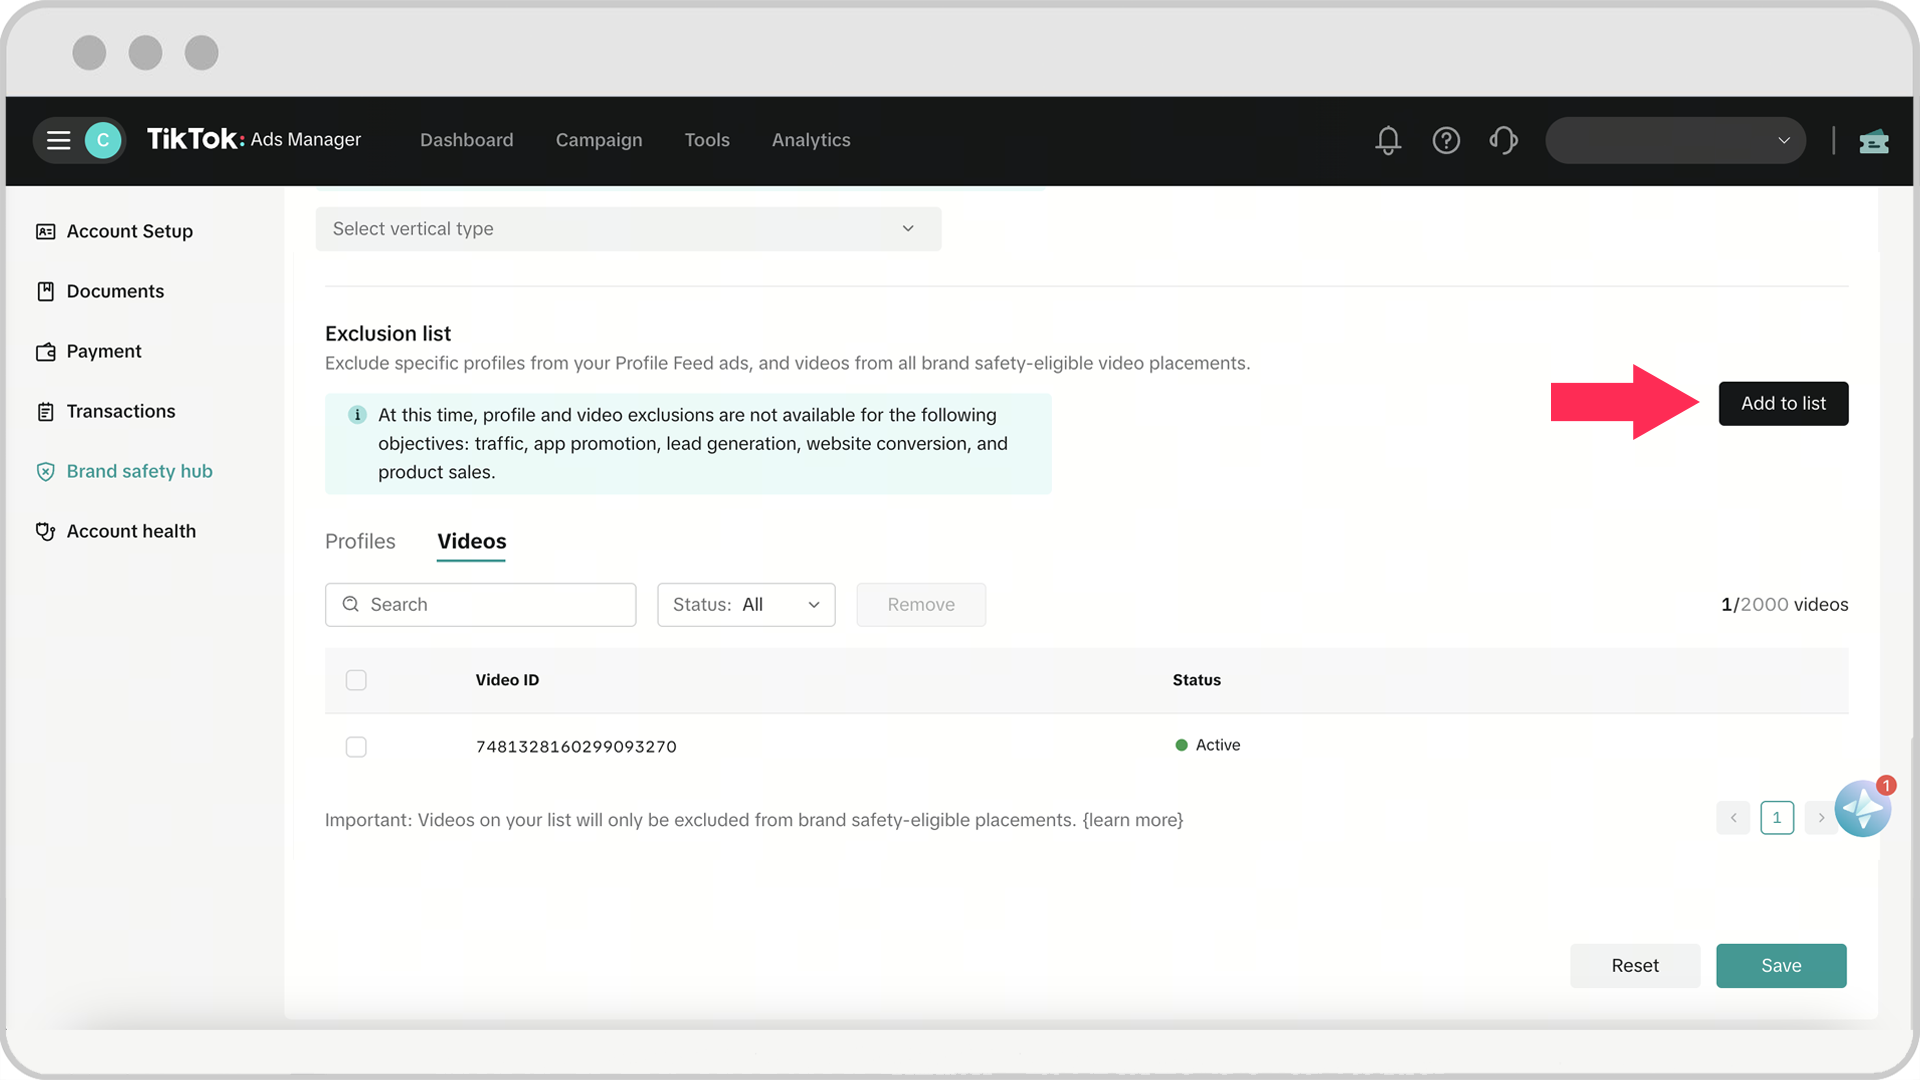Click the Brand safety hub shield icon
1920x1080 pixels.
(x=45, y=471)
